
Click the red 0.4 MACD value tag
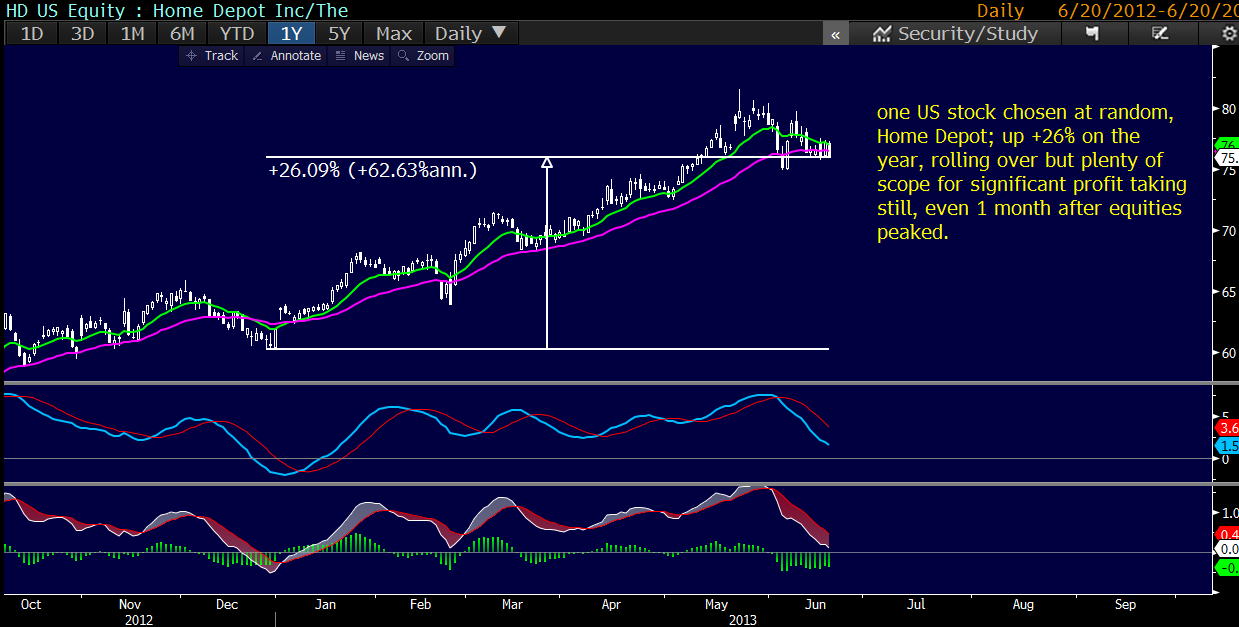point(1227,534)
